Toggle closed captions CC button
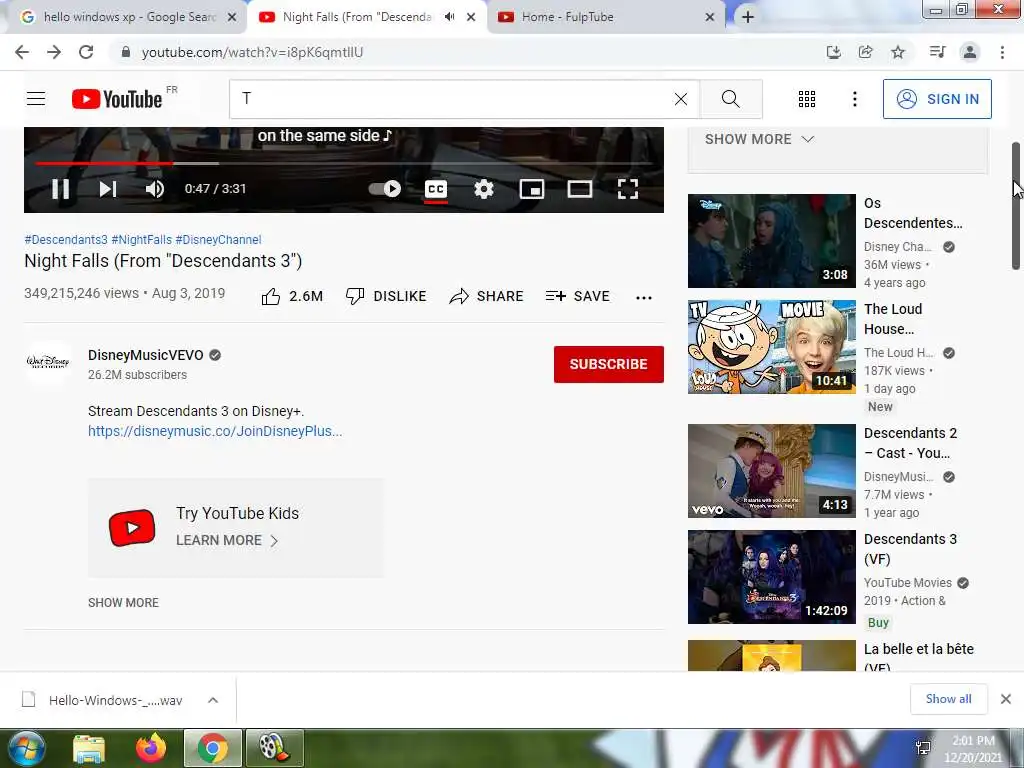 point(436,189)
